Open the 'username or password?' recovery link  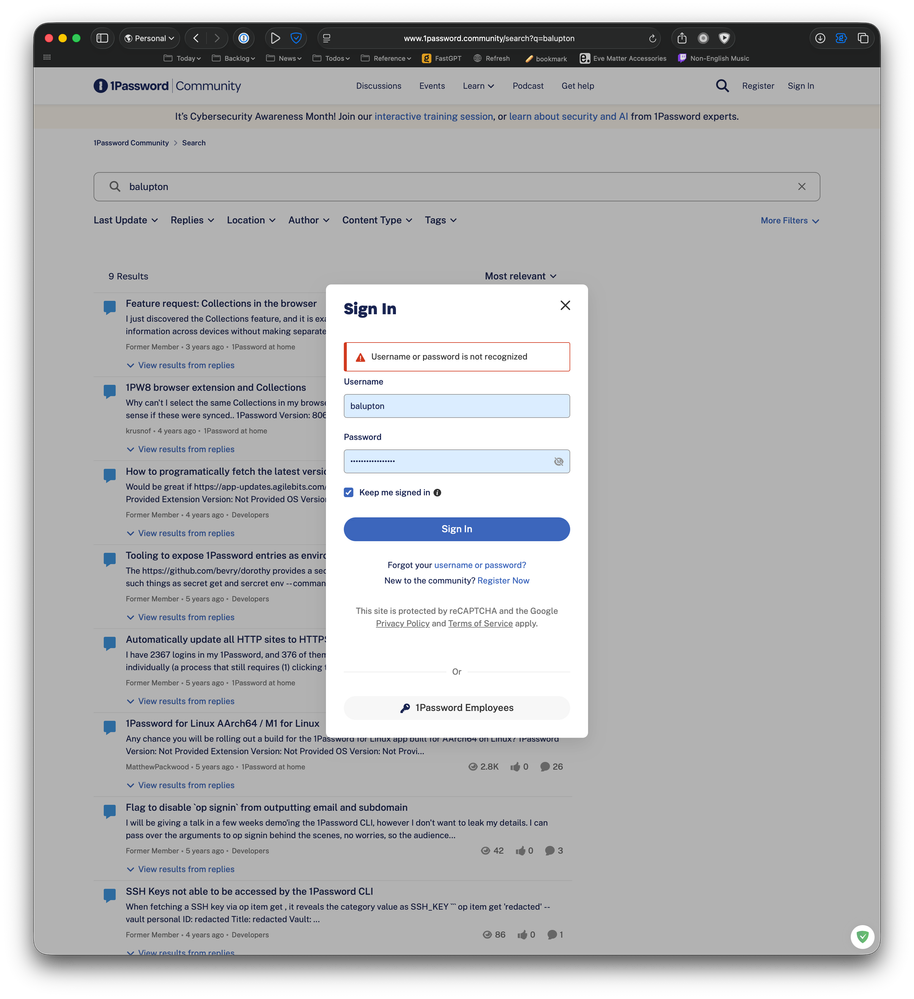[x=480, y=565]
